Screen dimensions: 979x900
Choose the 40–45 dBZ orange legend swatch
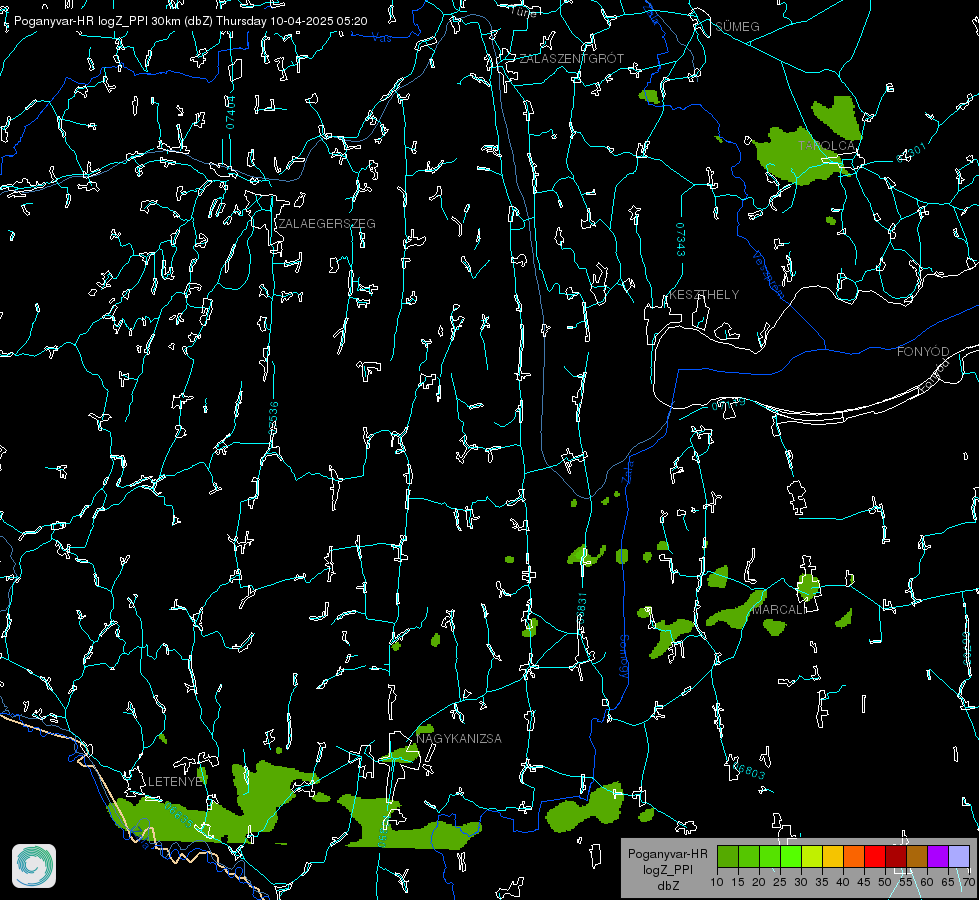tap(854, 856)
